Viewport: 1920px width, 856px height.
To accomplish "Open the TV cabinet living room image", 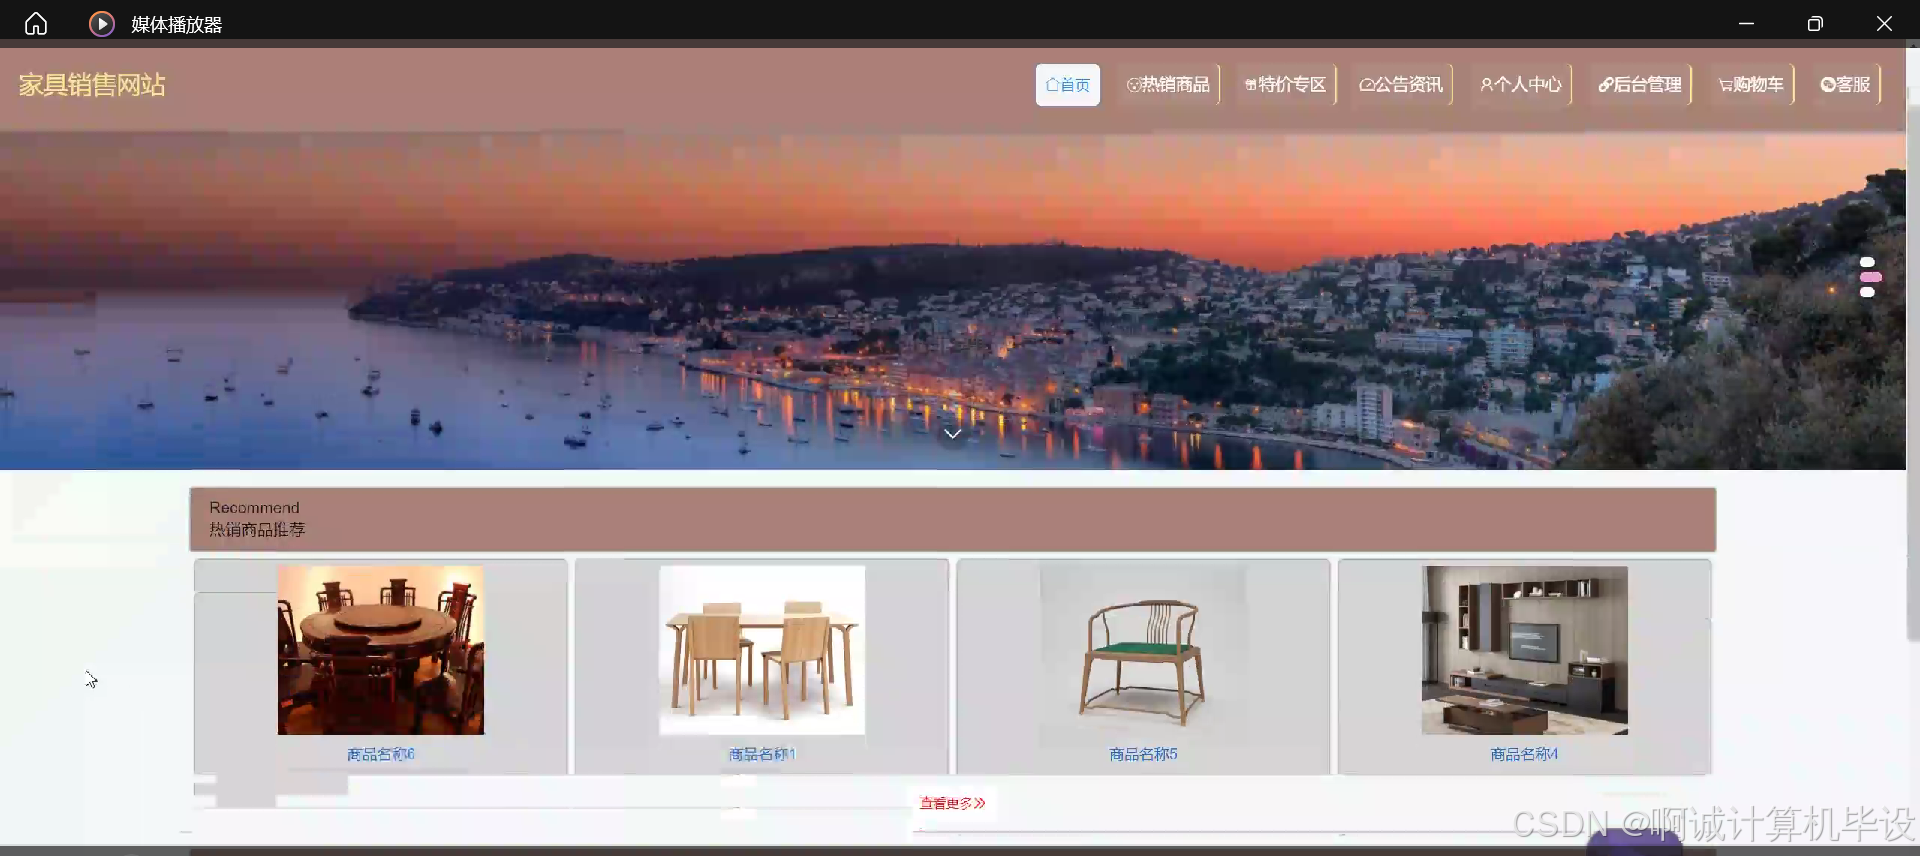I will [1525, 650].
